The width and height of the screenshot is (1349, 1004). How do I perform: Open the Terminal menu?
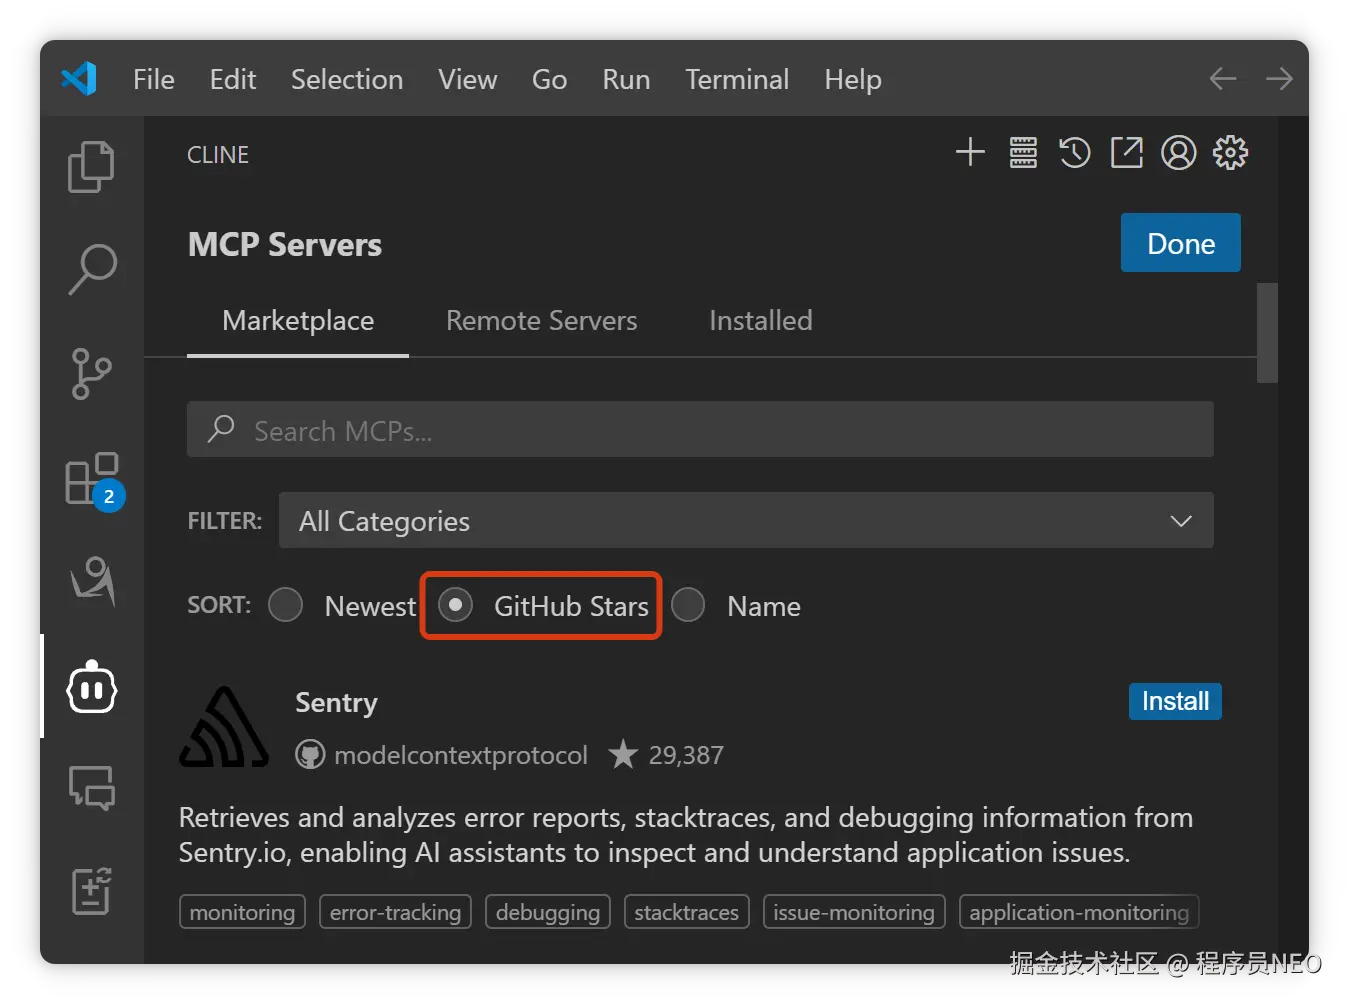pyautogui.click(x=737, y=79)
